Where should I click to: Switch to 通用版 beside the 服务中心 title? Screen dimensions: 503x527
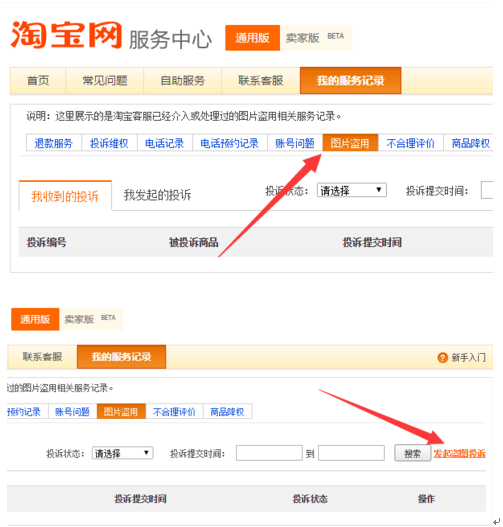(252, 38)
